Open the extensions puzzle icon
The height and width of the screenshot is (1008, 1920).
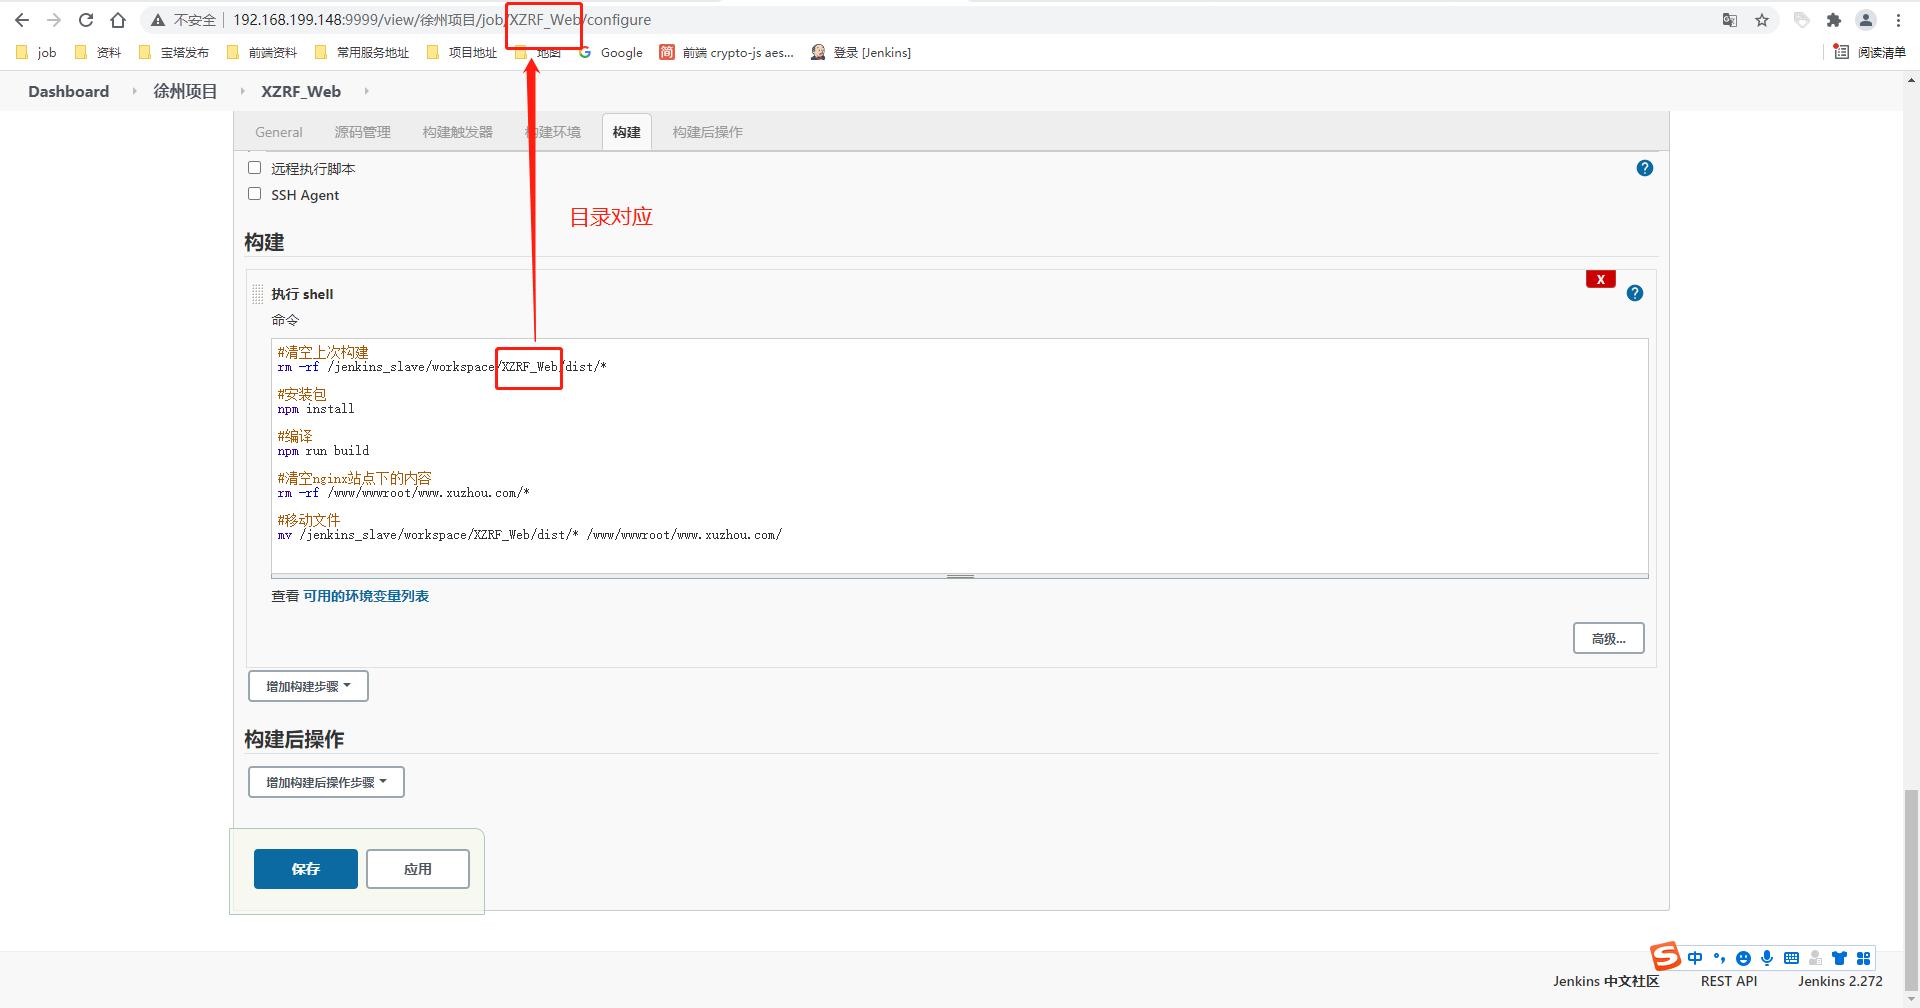click(1834, 20)
